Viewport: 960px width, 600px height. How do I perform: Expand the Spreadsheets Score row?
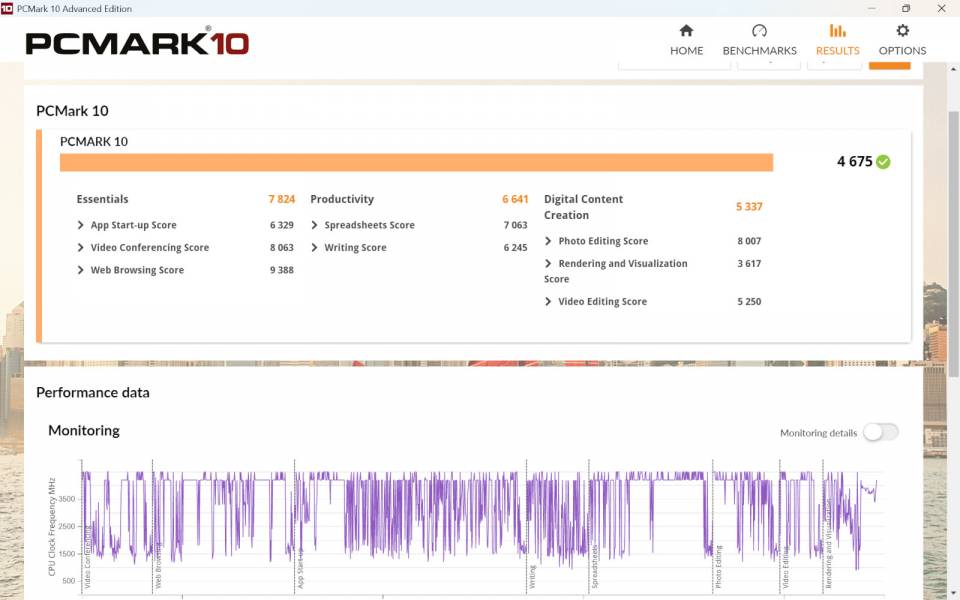314,225
